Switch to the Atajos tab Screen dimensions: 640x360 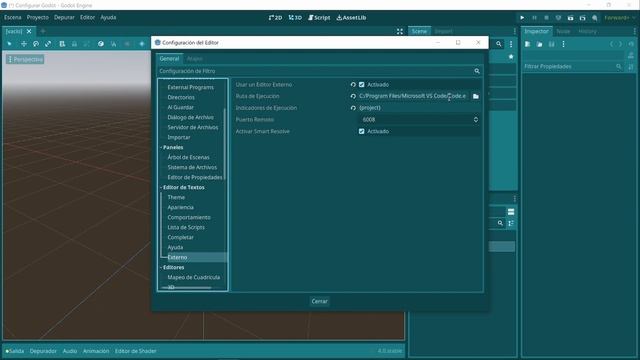tap(195, 59)
